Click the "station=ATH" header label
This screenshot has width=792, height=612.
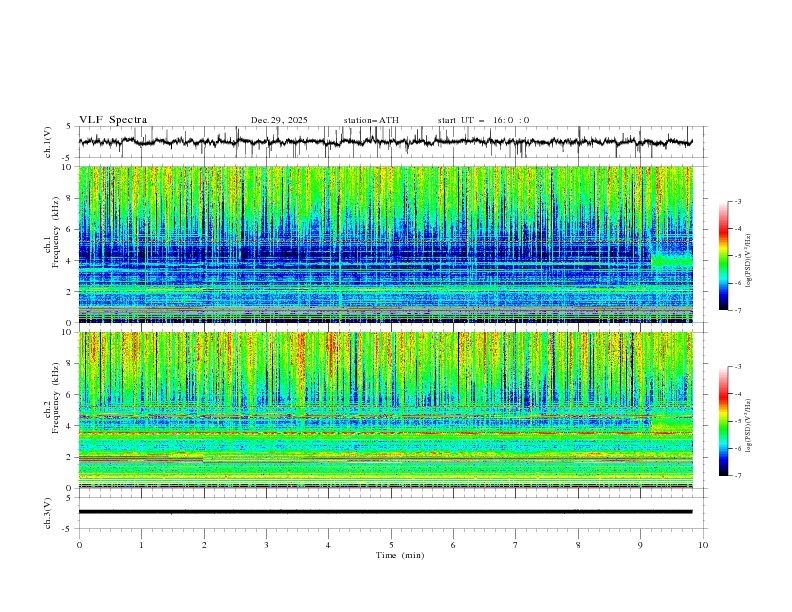371,120
